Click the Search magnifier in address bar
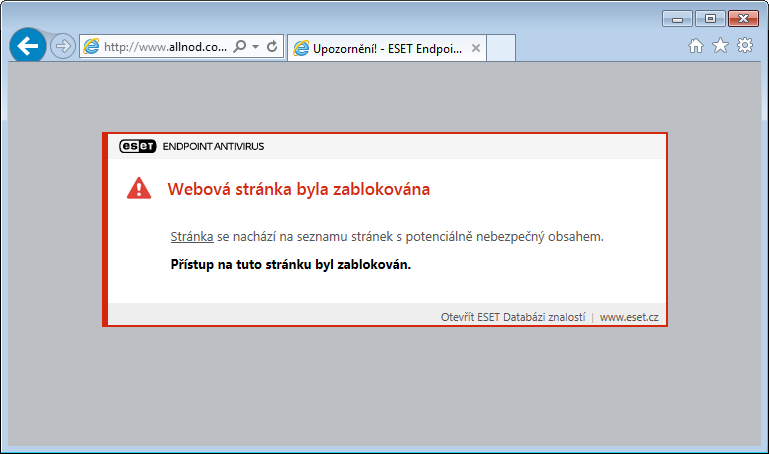The height and width of the screenshot is (454, 769). click(240, 47)
